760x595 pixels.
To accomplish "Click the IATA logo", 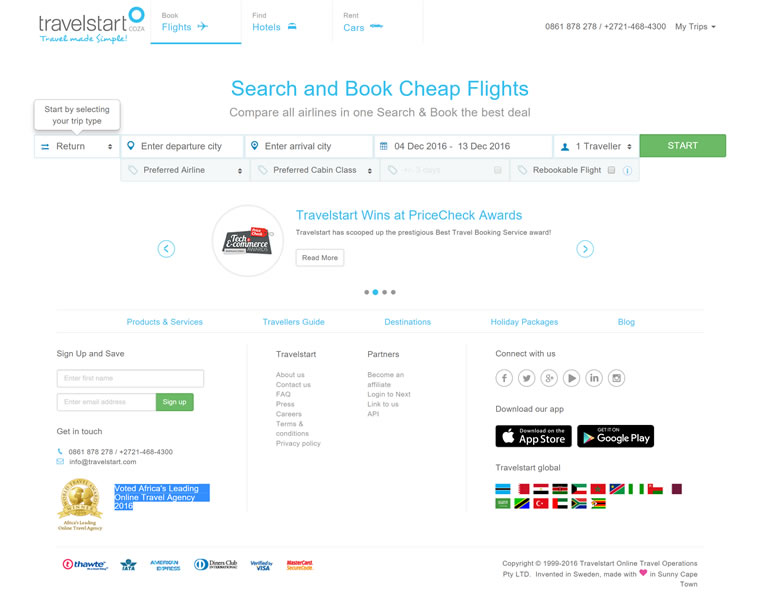I will 128,564.
